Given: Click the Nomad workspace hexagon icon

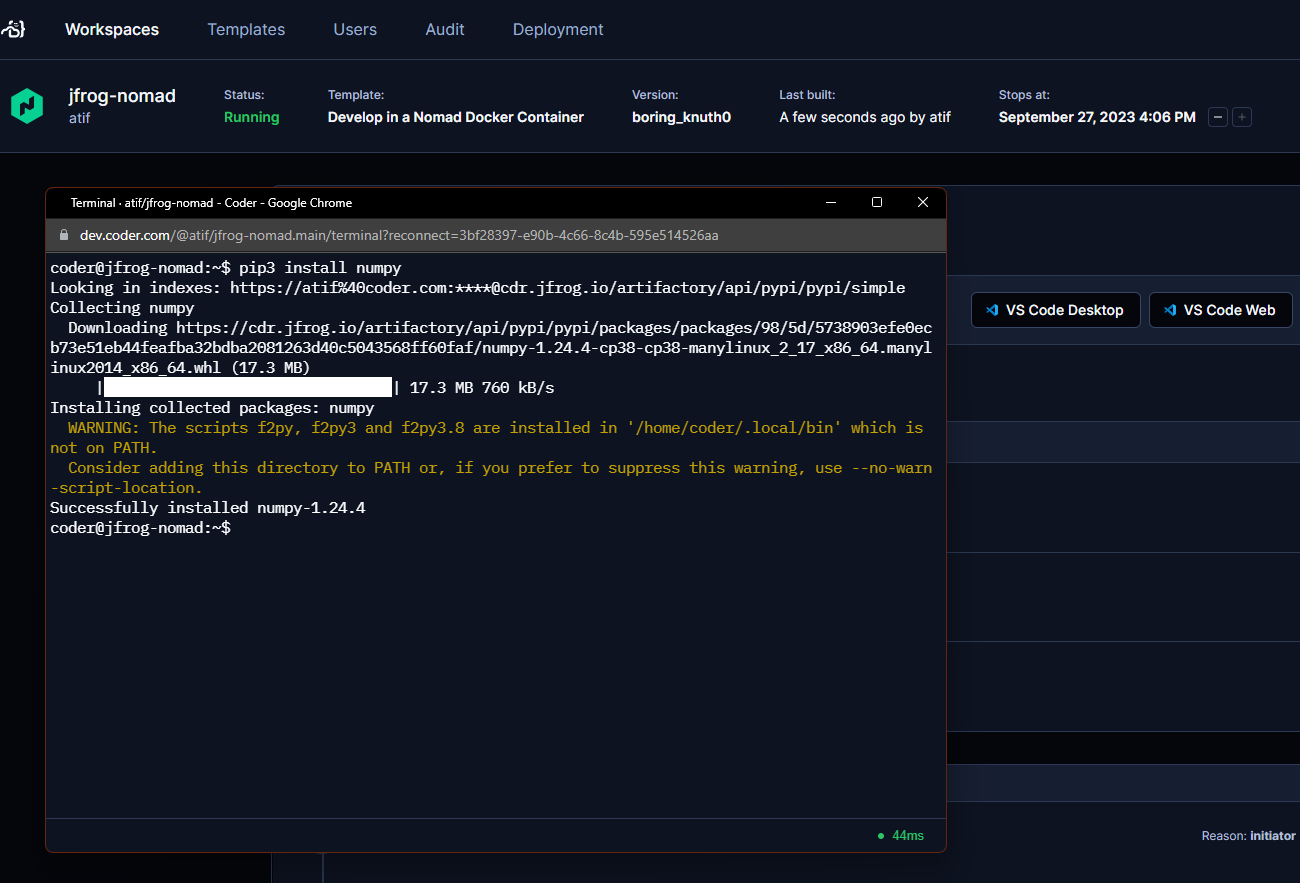Looking at the screenshot, I should click(27, 106).
